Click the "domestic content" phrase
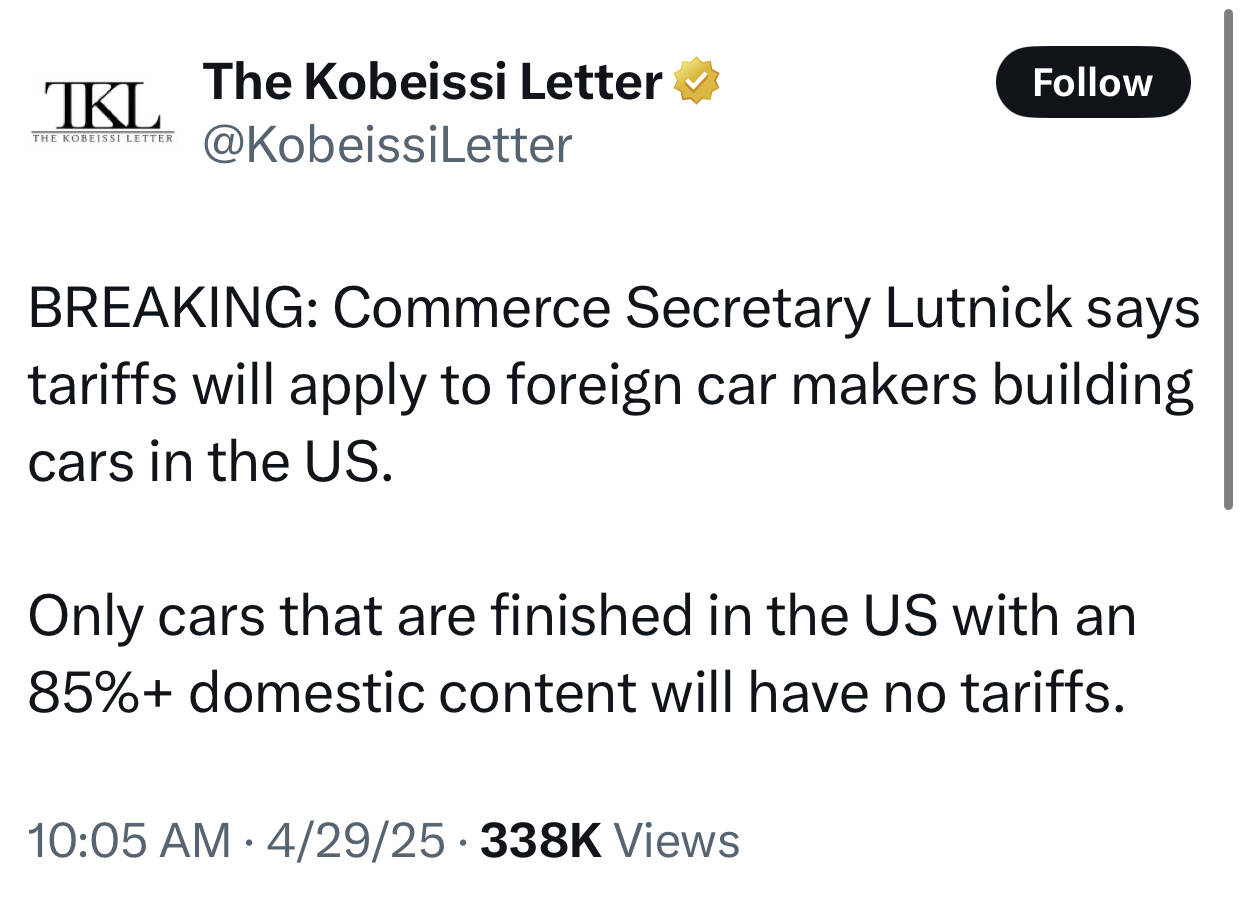The width and height of the screenshot is (1242, 899). click(412, 692)
